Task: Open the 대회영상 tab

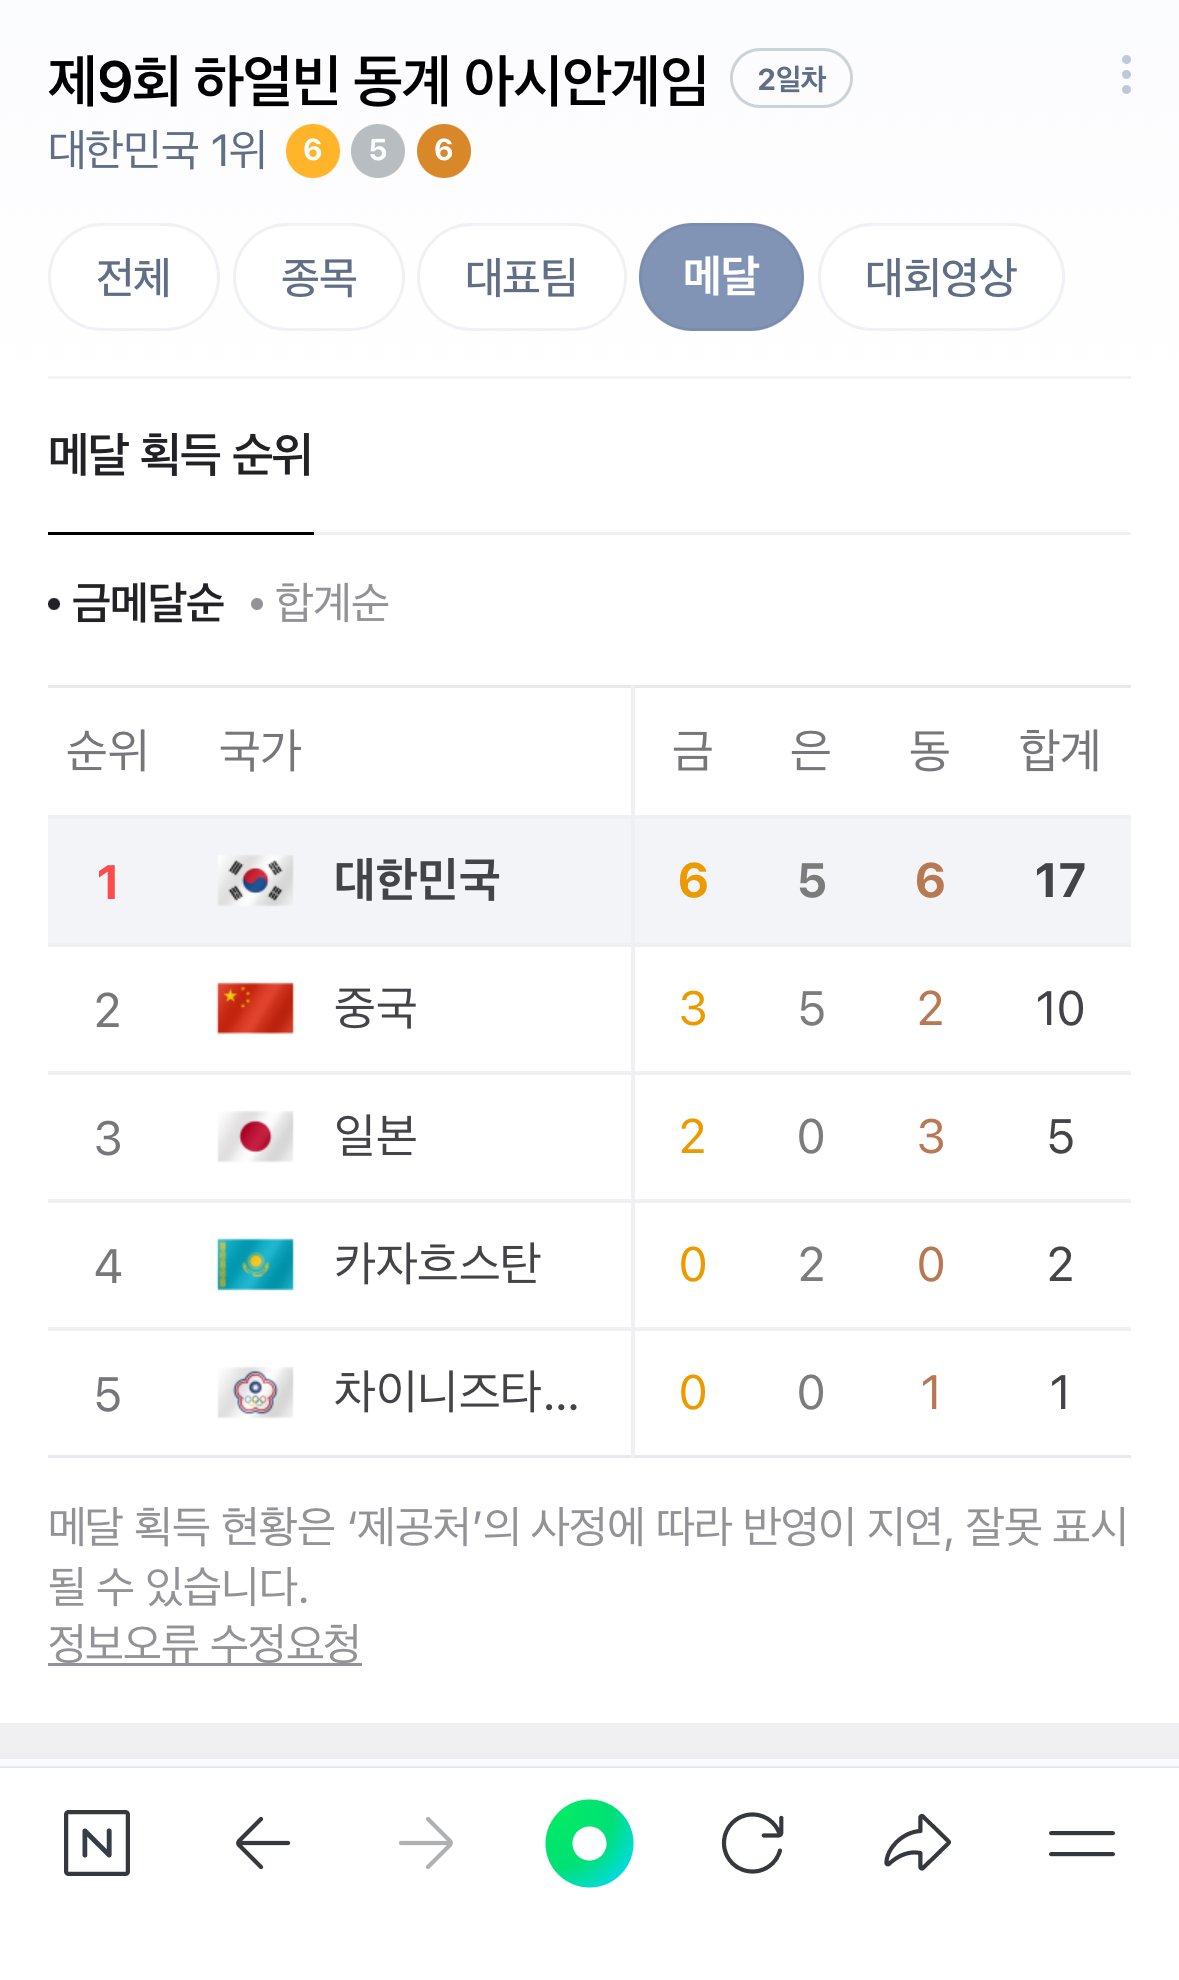Action: [x=940, y=277]
